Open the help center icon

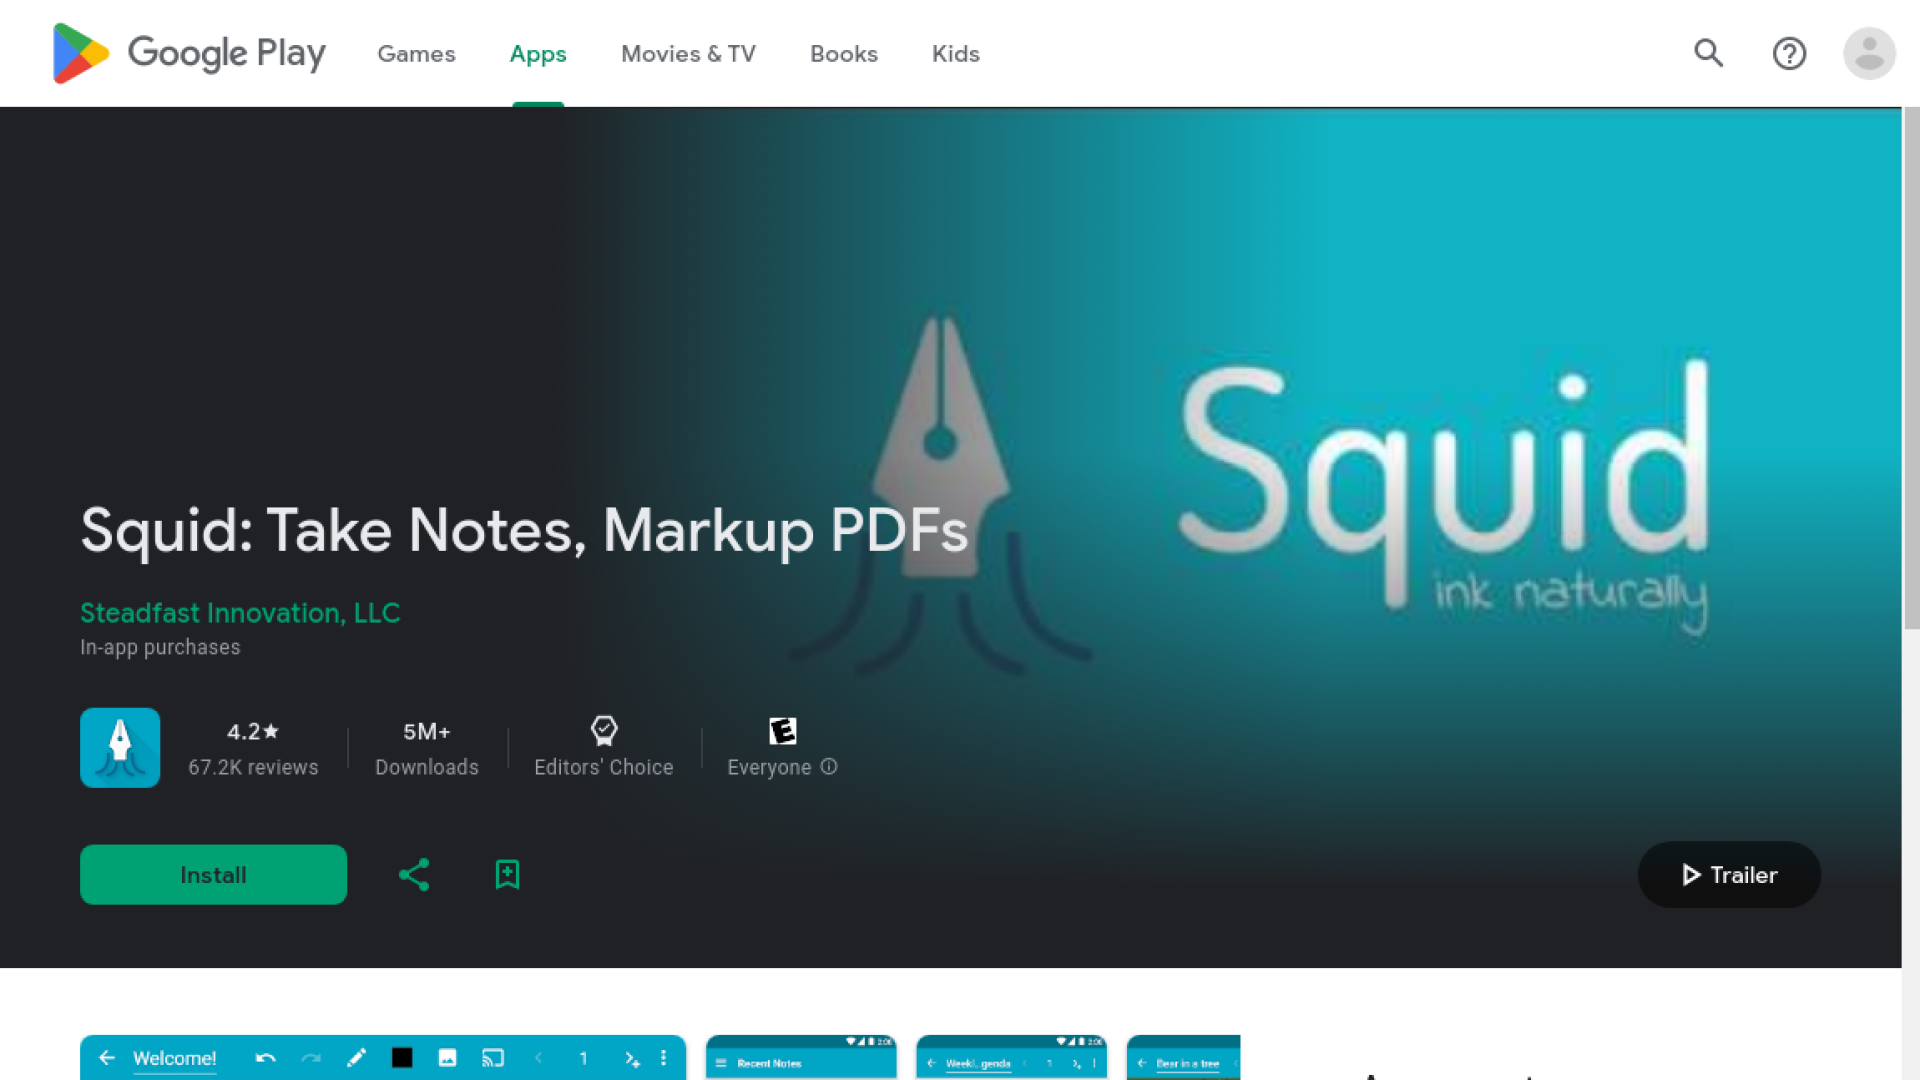tap(1789, 53)
